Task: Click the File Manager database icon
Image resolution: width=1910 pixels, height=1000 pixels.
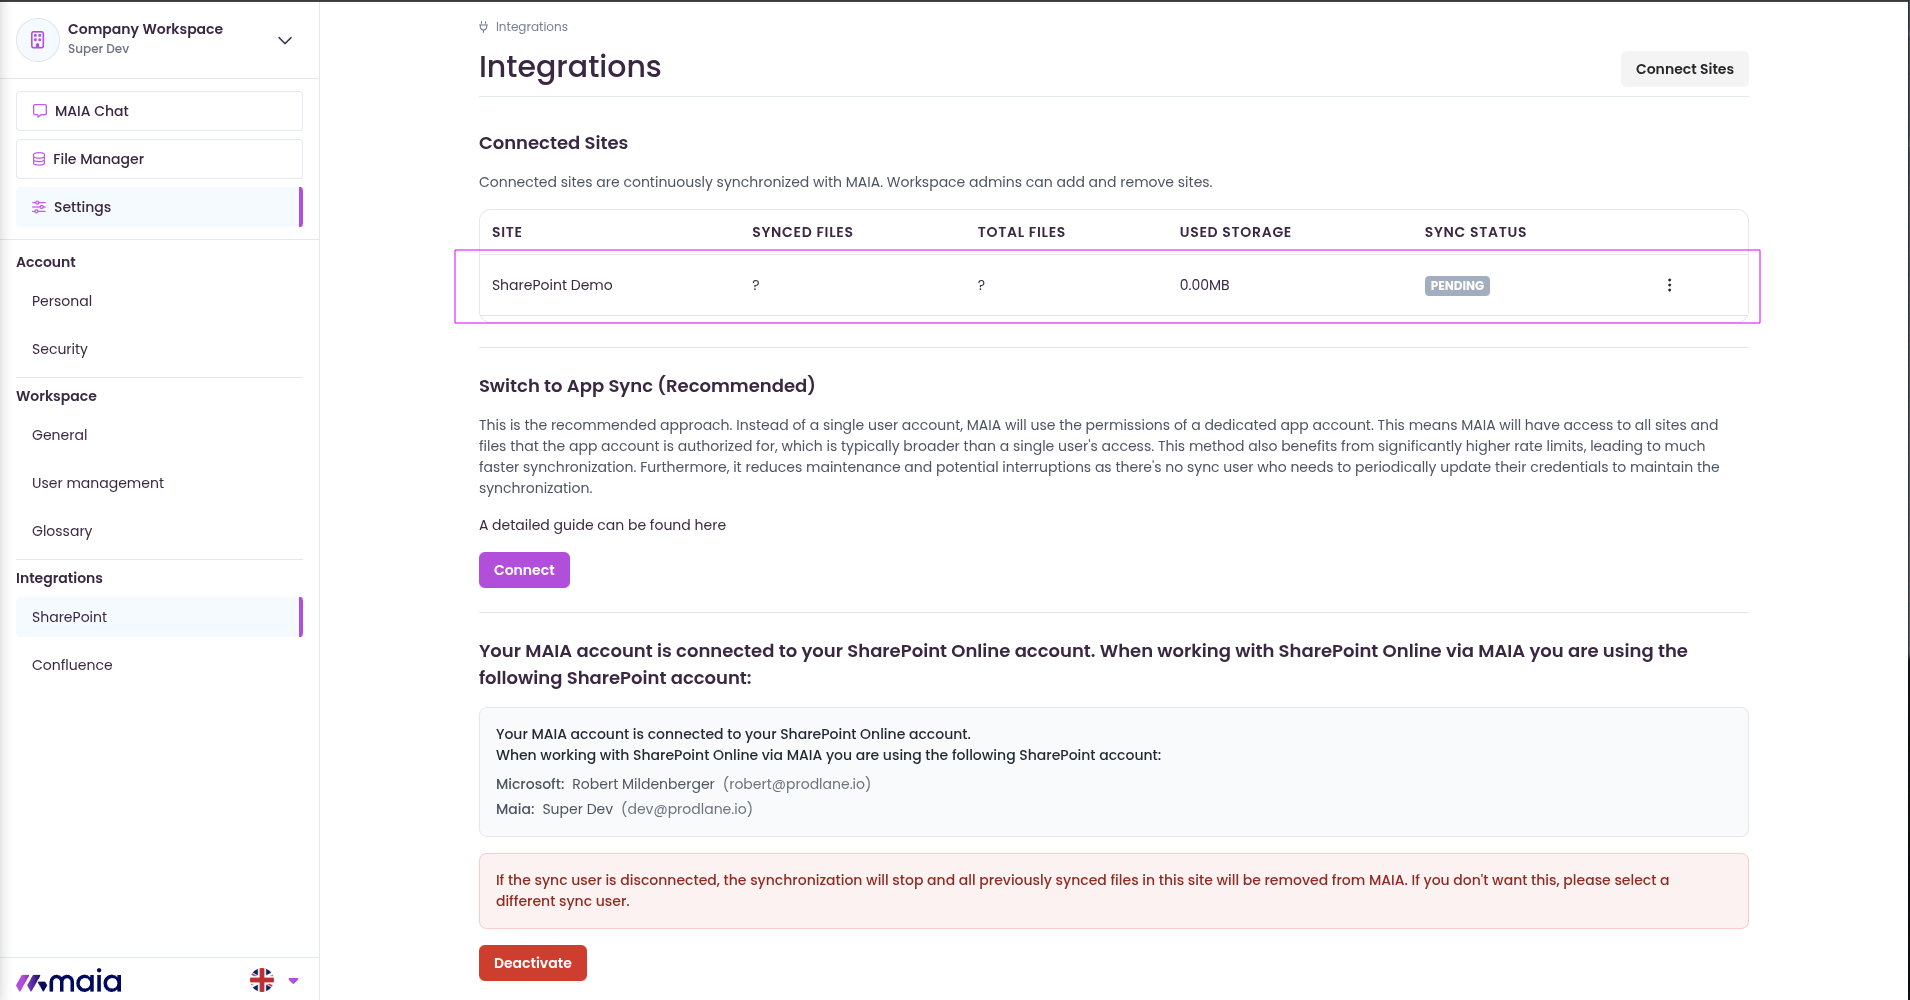Action: (39, 159)
